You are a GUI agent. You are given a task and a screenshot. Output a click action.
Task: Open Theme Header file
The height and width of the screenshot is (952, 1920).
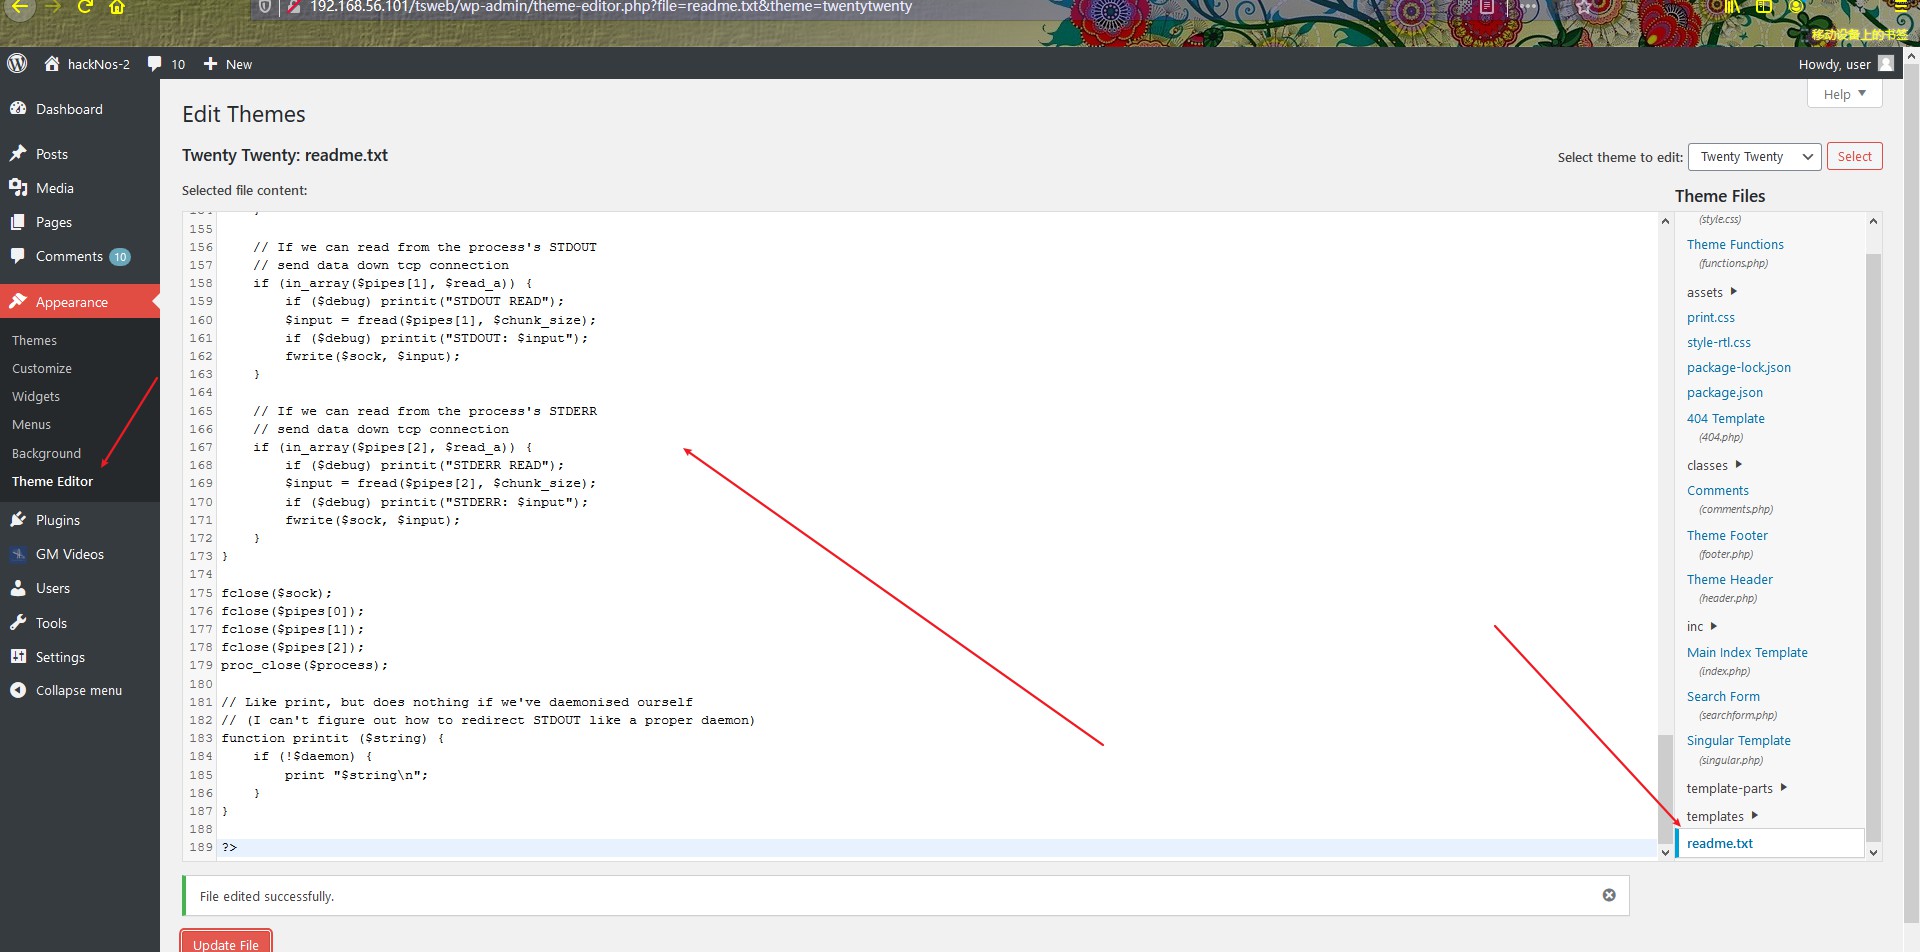tap(1730, 579)
